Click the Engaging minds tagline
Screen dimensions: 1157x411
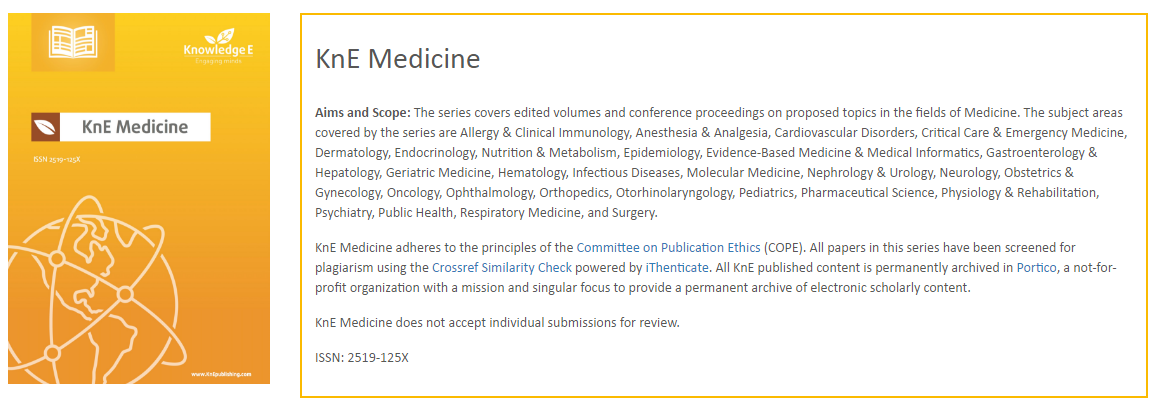tap(218, 61)
